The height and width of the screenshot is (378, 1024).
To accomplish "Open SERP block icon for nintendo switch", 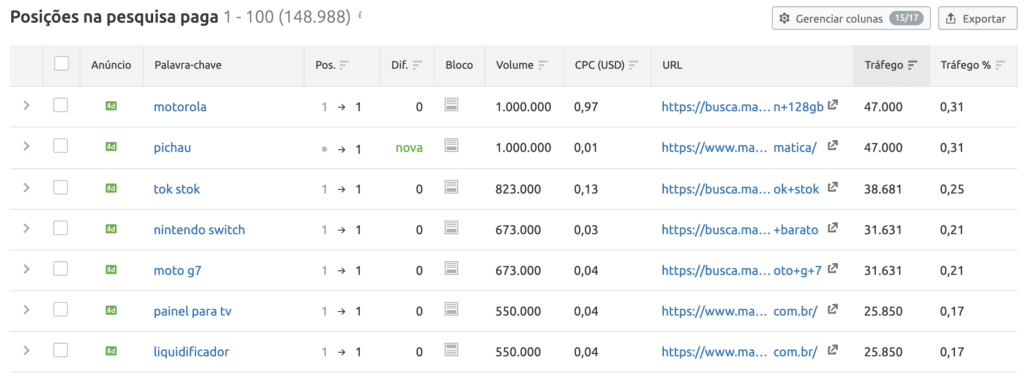I will (x=451, y=227).
